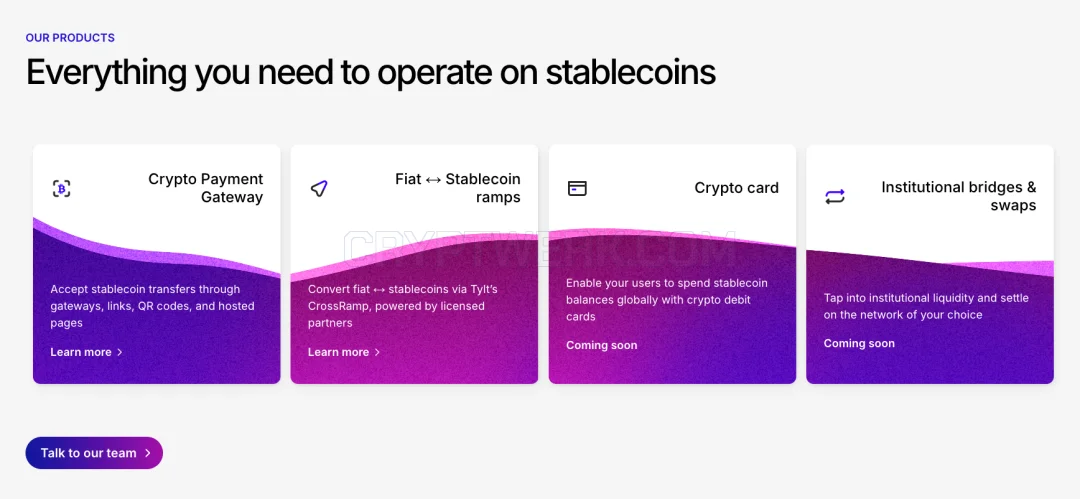Click the Bitcoin scan icon on Payment Gateway card
Screen dimensions: 1080x499
(61, 188)
